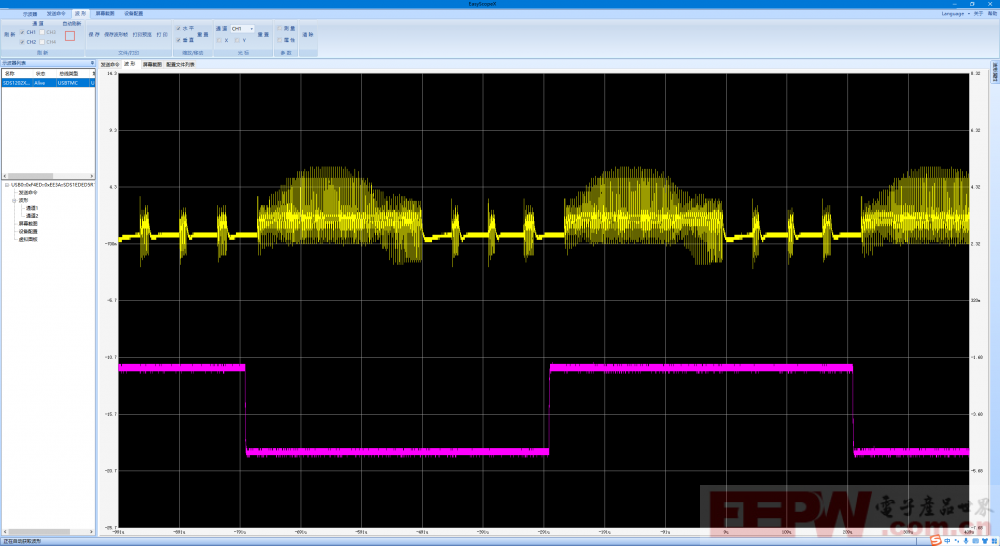Viewport: 1000px width, 546px height.
Task: Click the Alive status cell
Action: (44, 83)
